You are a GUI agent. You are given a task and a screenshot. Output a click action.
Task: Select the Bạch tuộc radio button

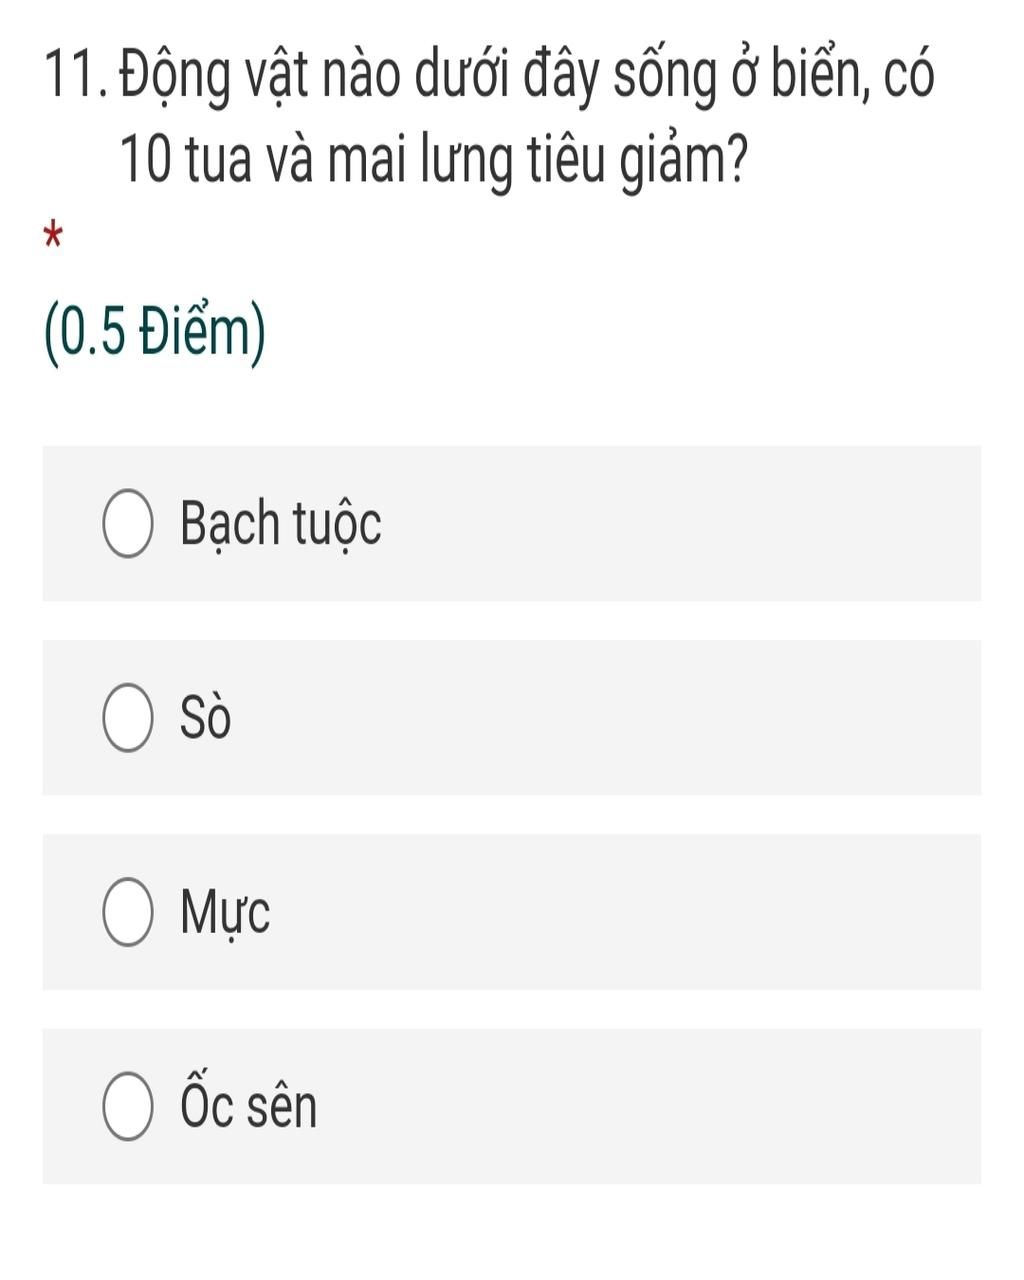(128, 524)
